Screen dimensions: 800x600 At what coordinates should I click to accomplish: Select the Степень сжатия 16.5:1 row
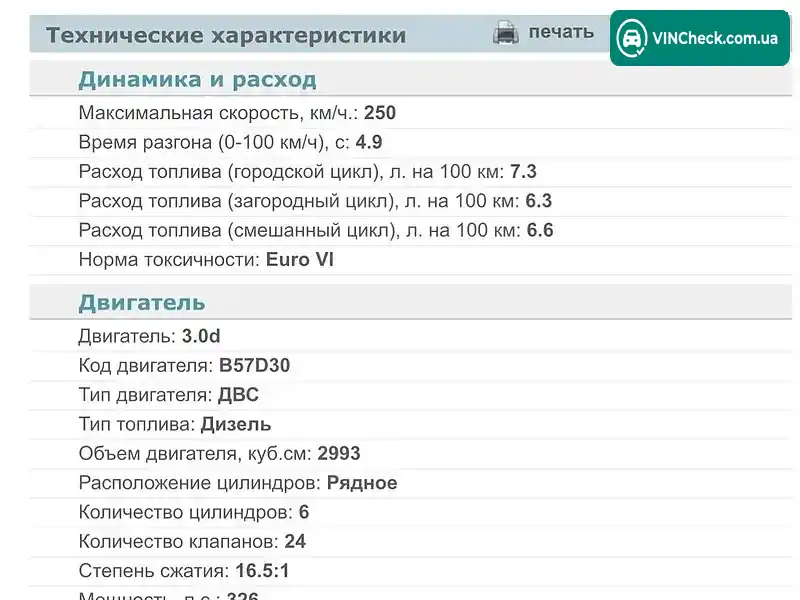click(x=411, y=571)
